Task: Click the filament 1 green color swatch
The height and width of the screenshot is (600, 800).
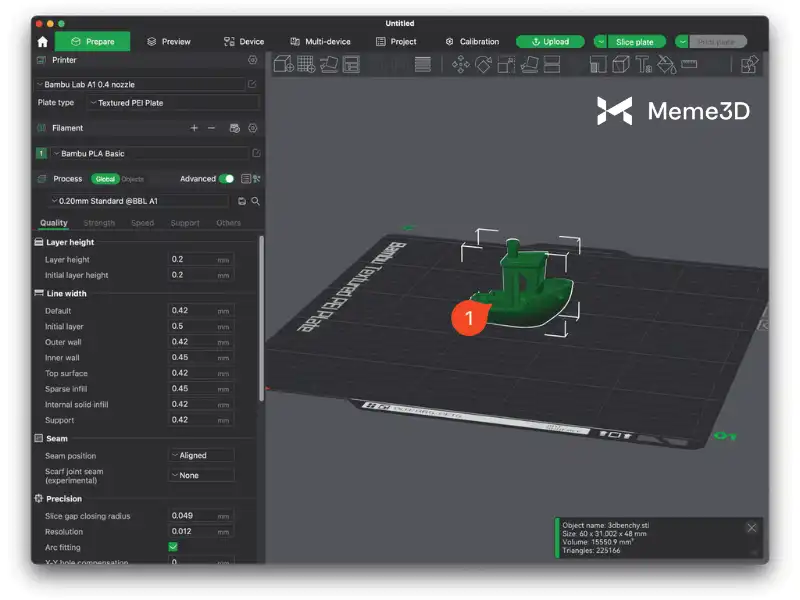Action: (x=41, y=153)
